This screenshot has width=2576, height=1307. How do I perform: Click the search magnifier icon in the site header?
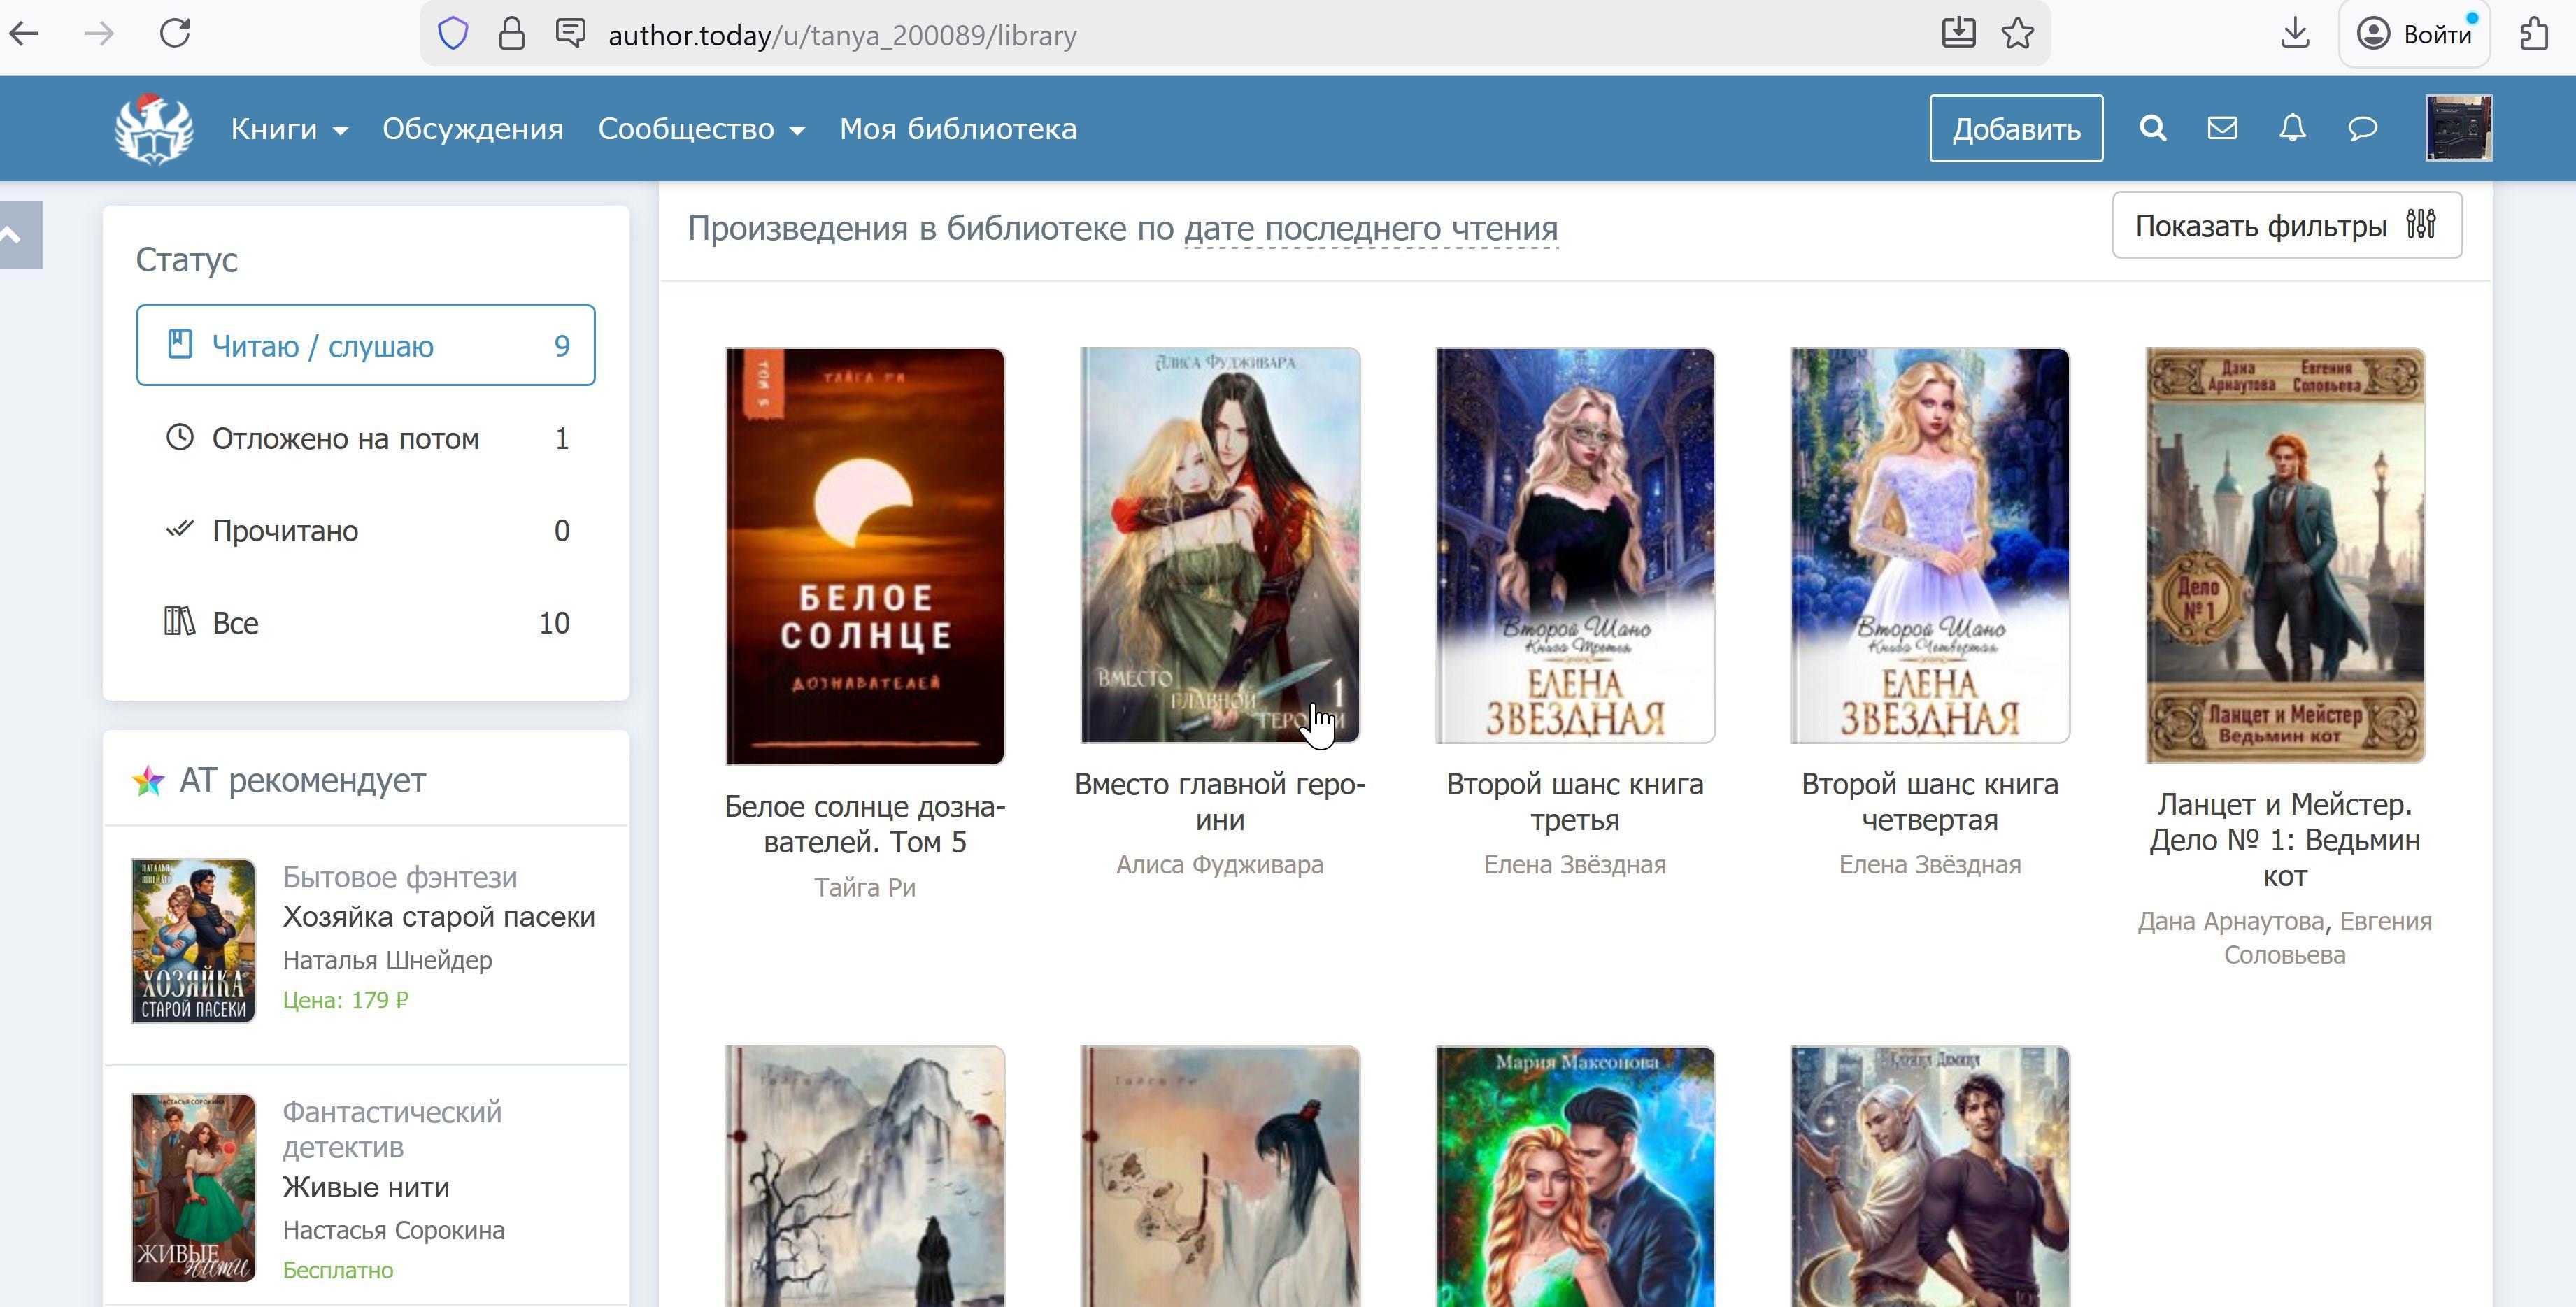tap(2152, 128)
